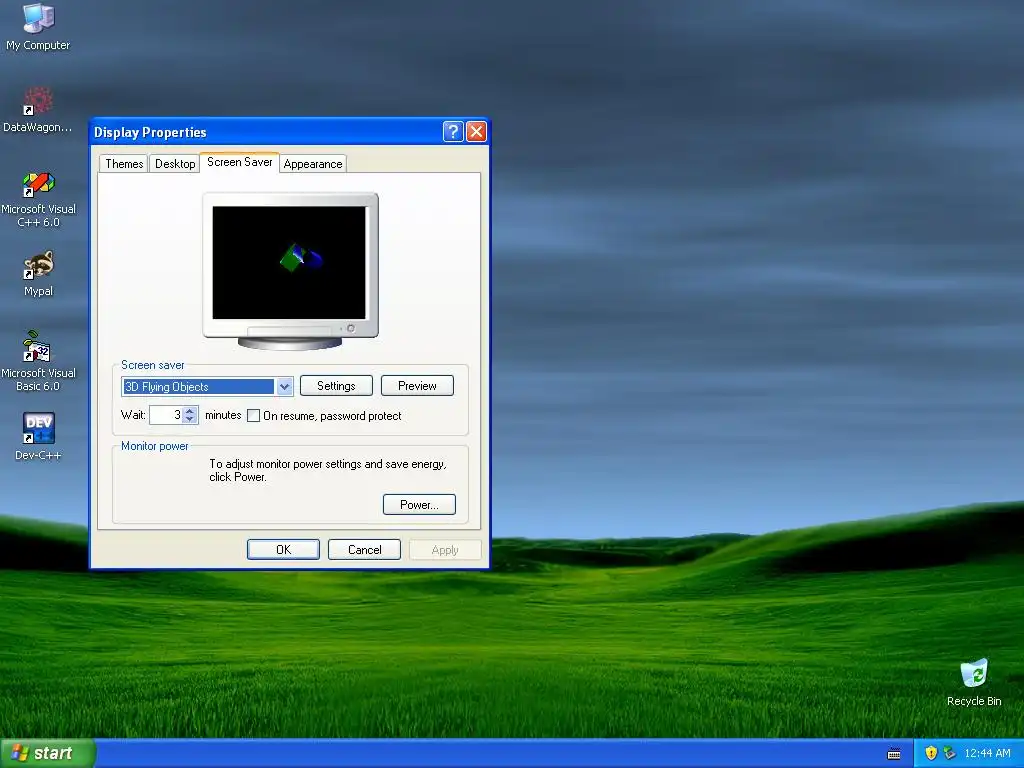
Task: Switch to the Desktop tab
Action: pyautogui.click(x=175, y=163)
